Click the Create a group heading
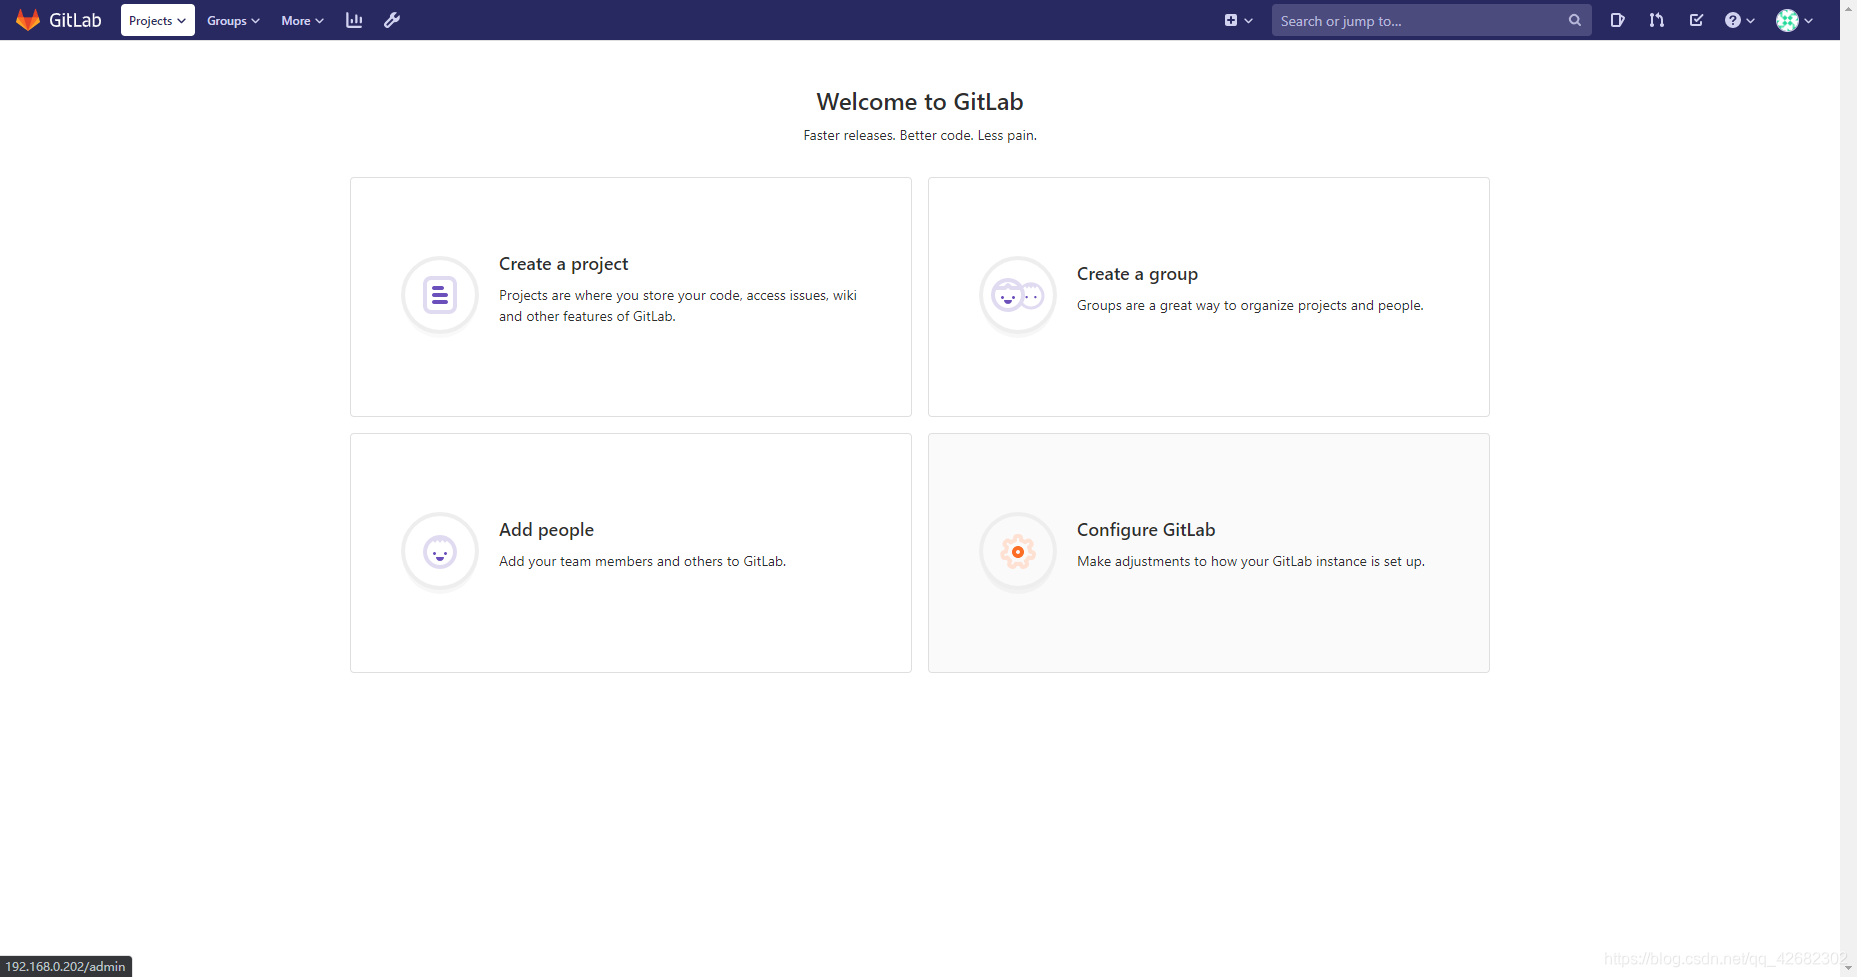 1137,274
